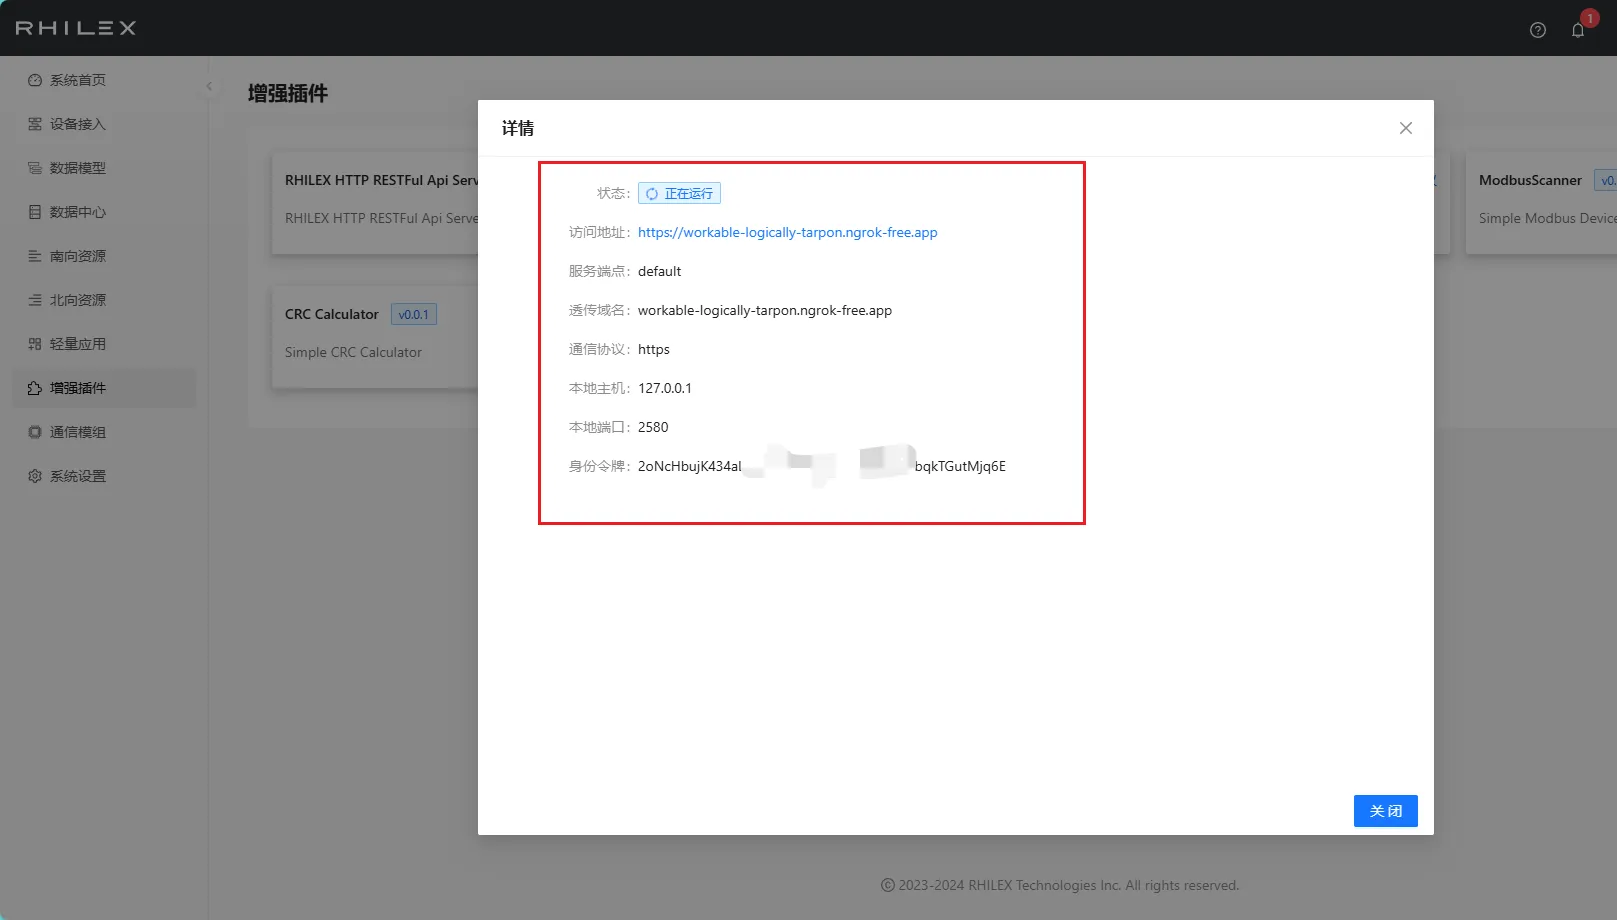Open 通信模组 menu item
The width and height of the screenshot is (1617, 920).
tap(104, 432)
